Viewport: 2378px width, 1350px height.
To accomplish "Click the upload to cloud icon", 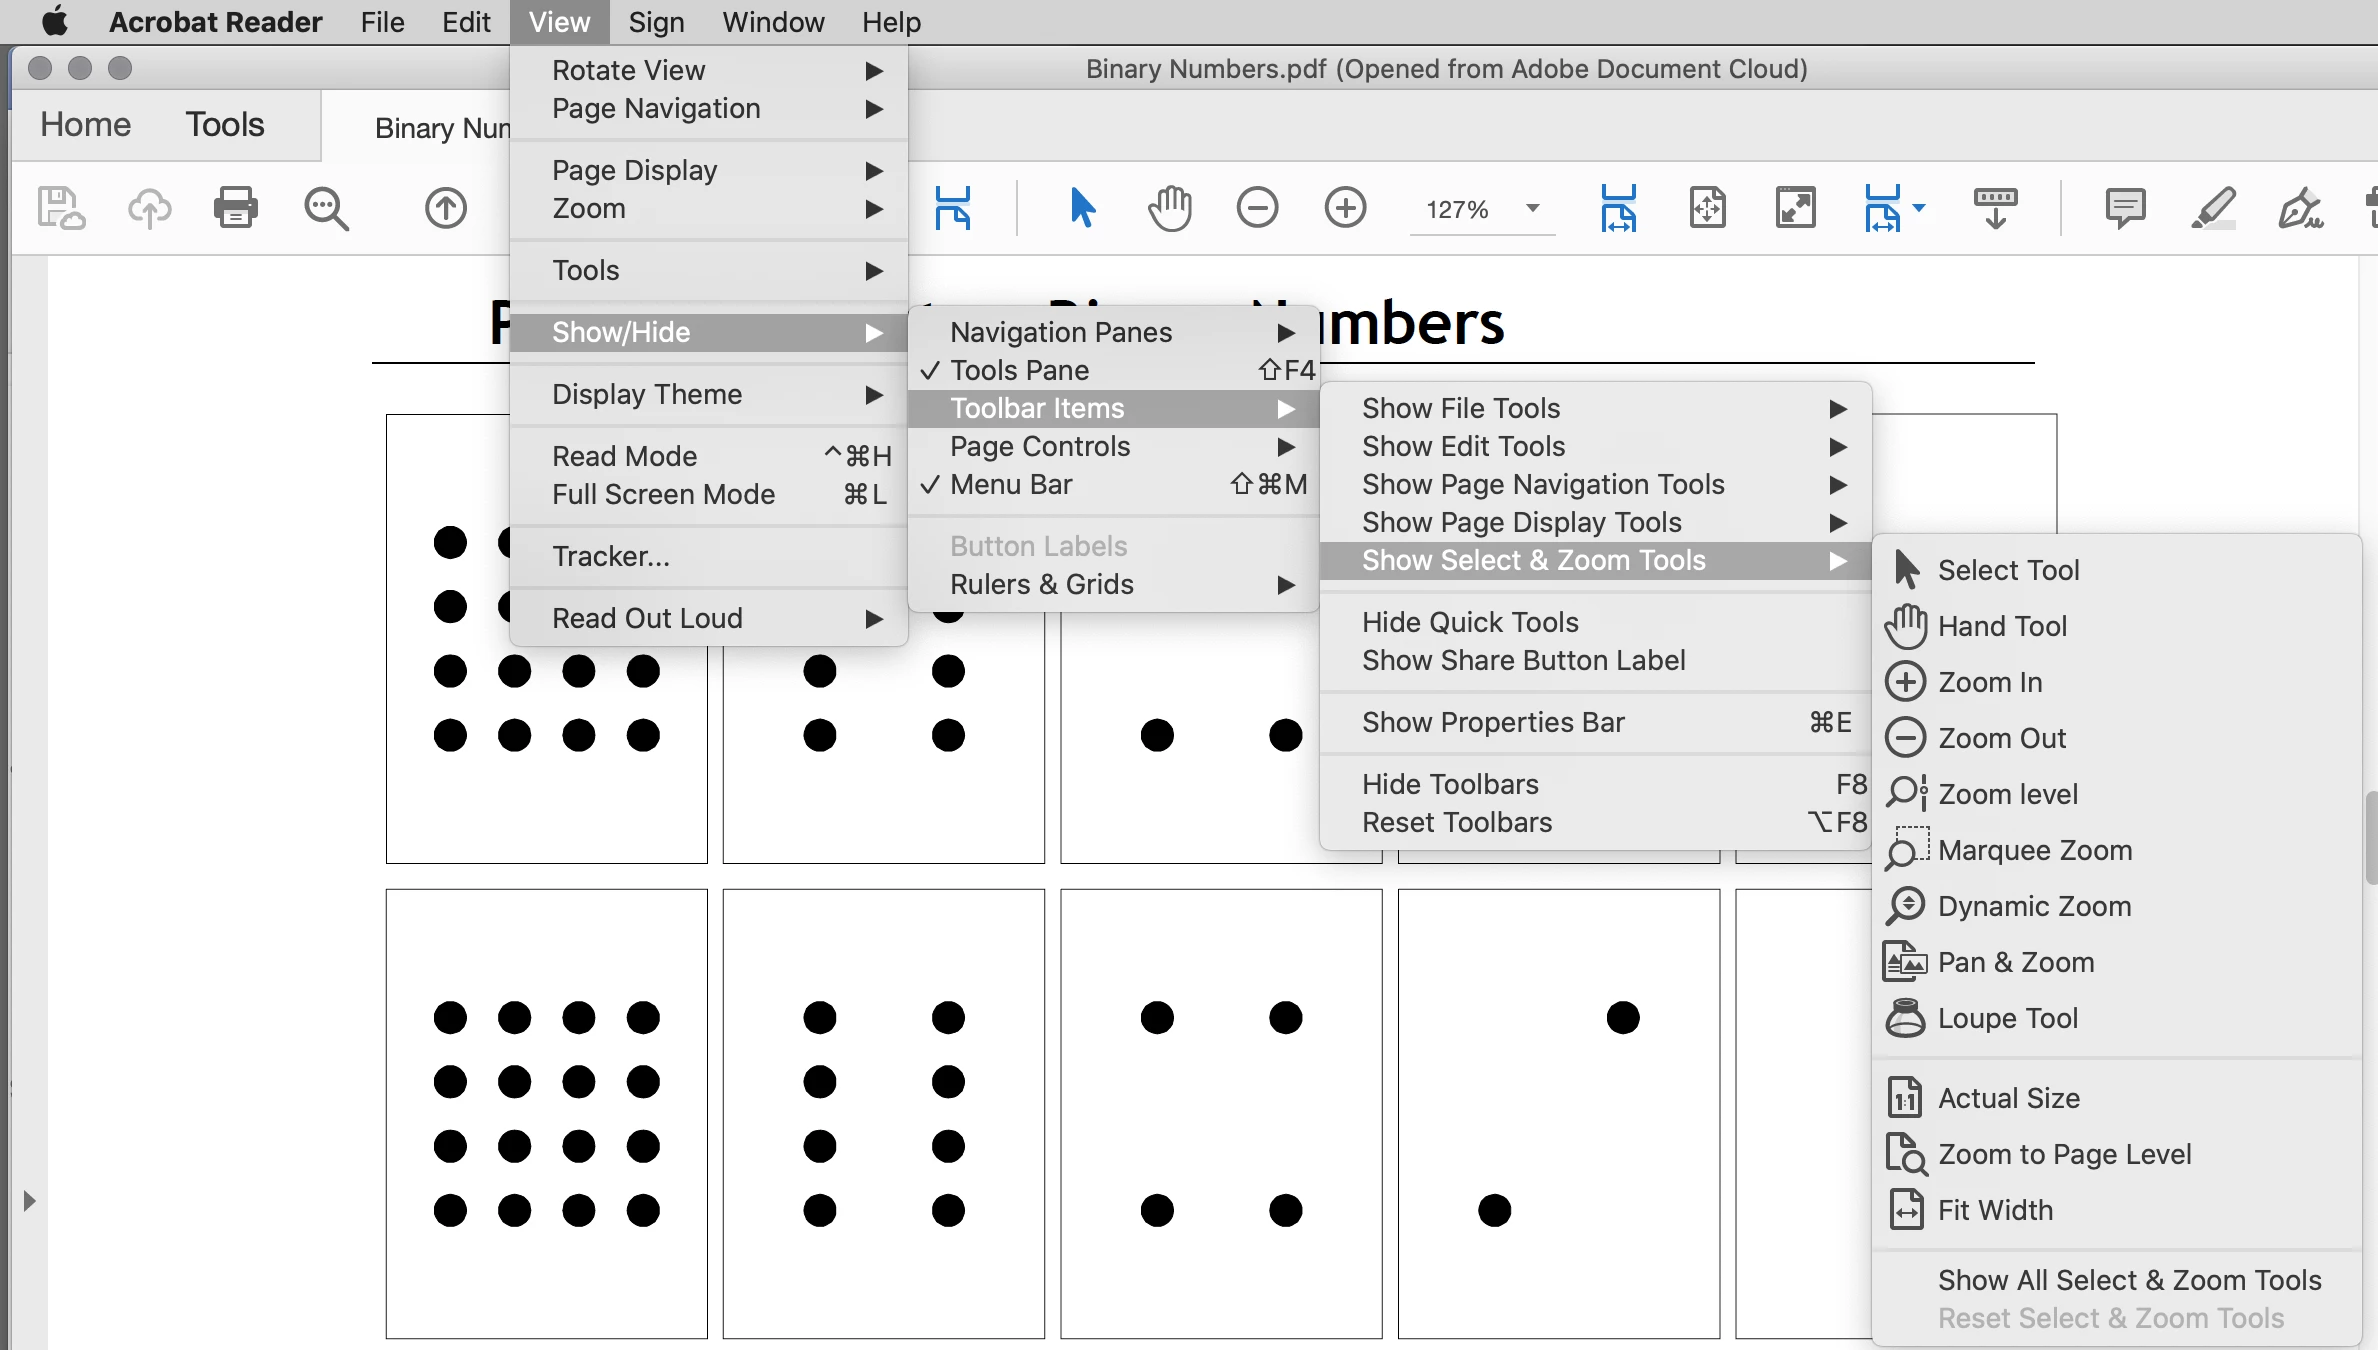I will tap(149, 208).
